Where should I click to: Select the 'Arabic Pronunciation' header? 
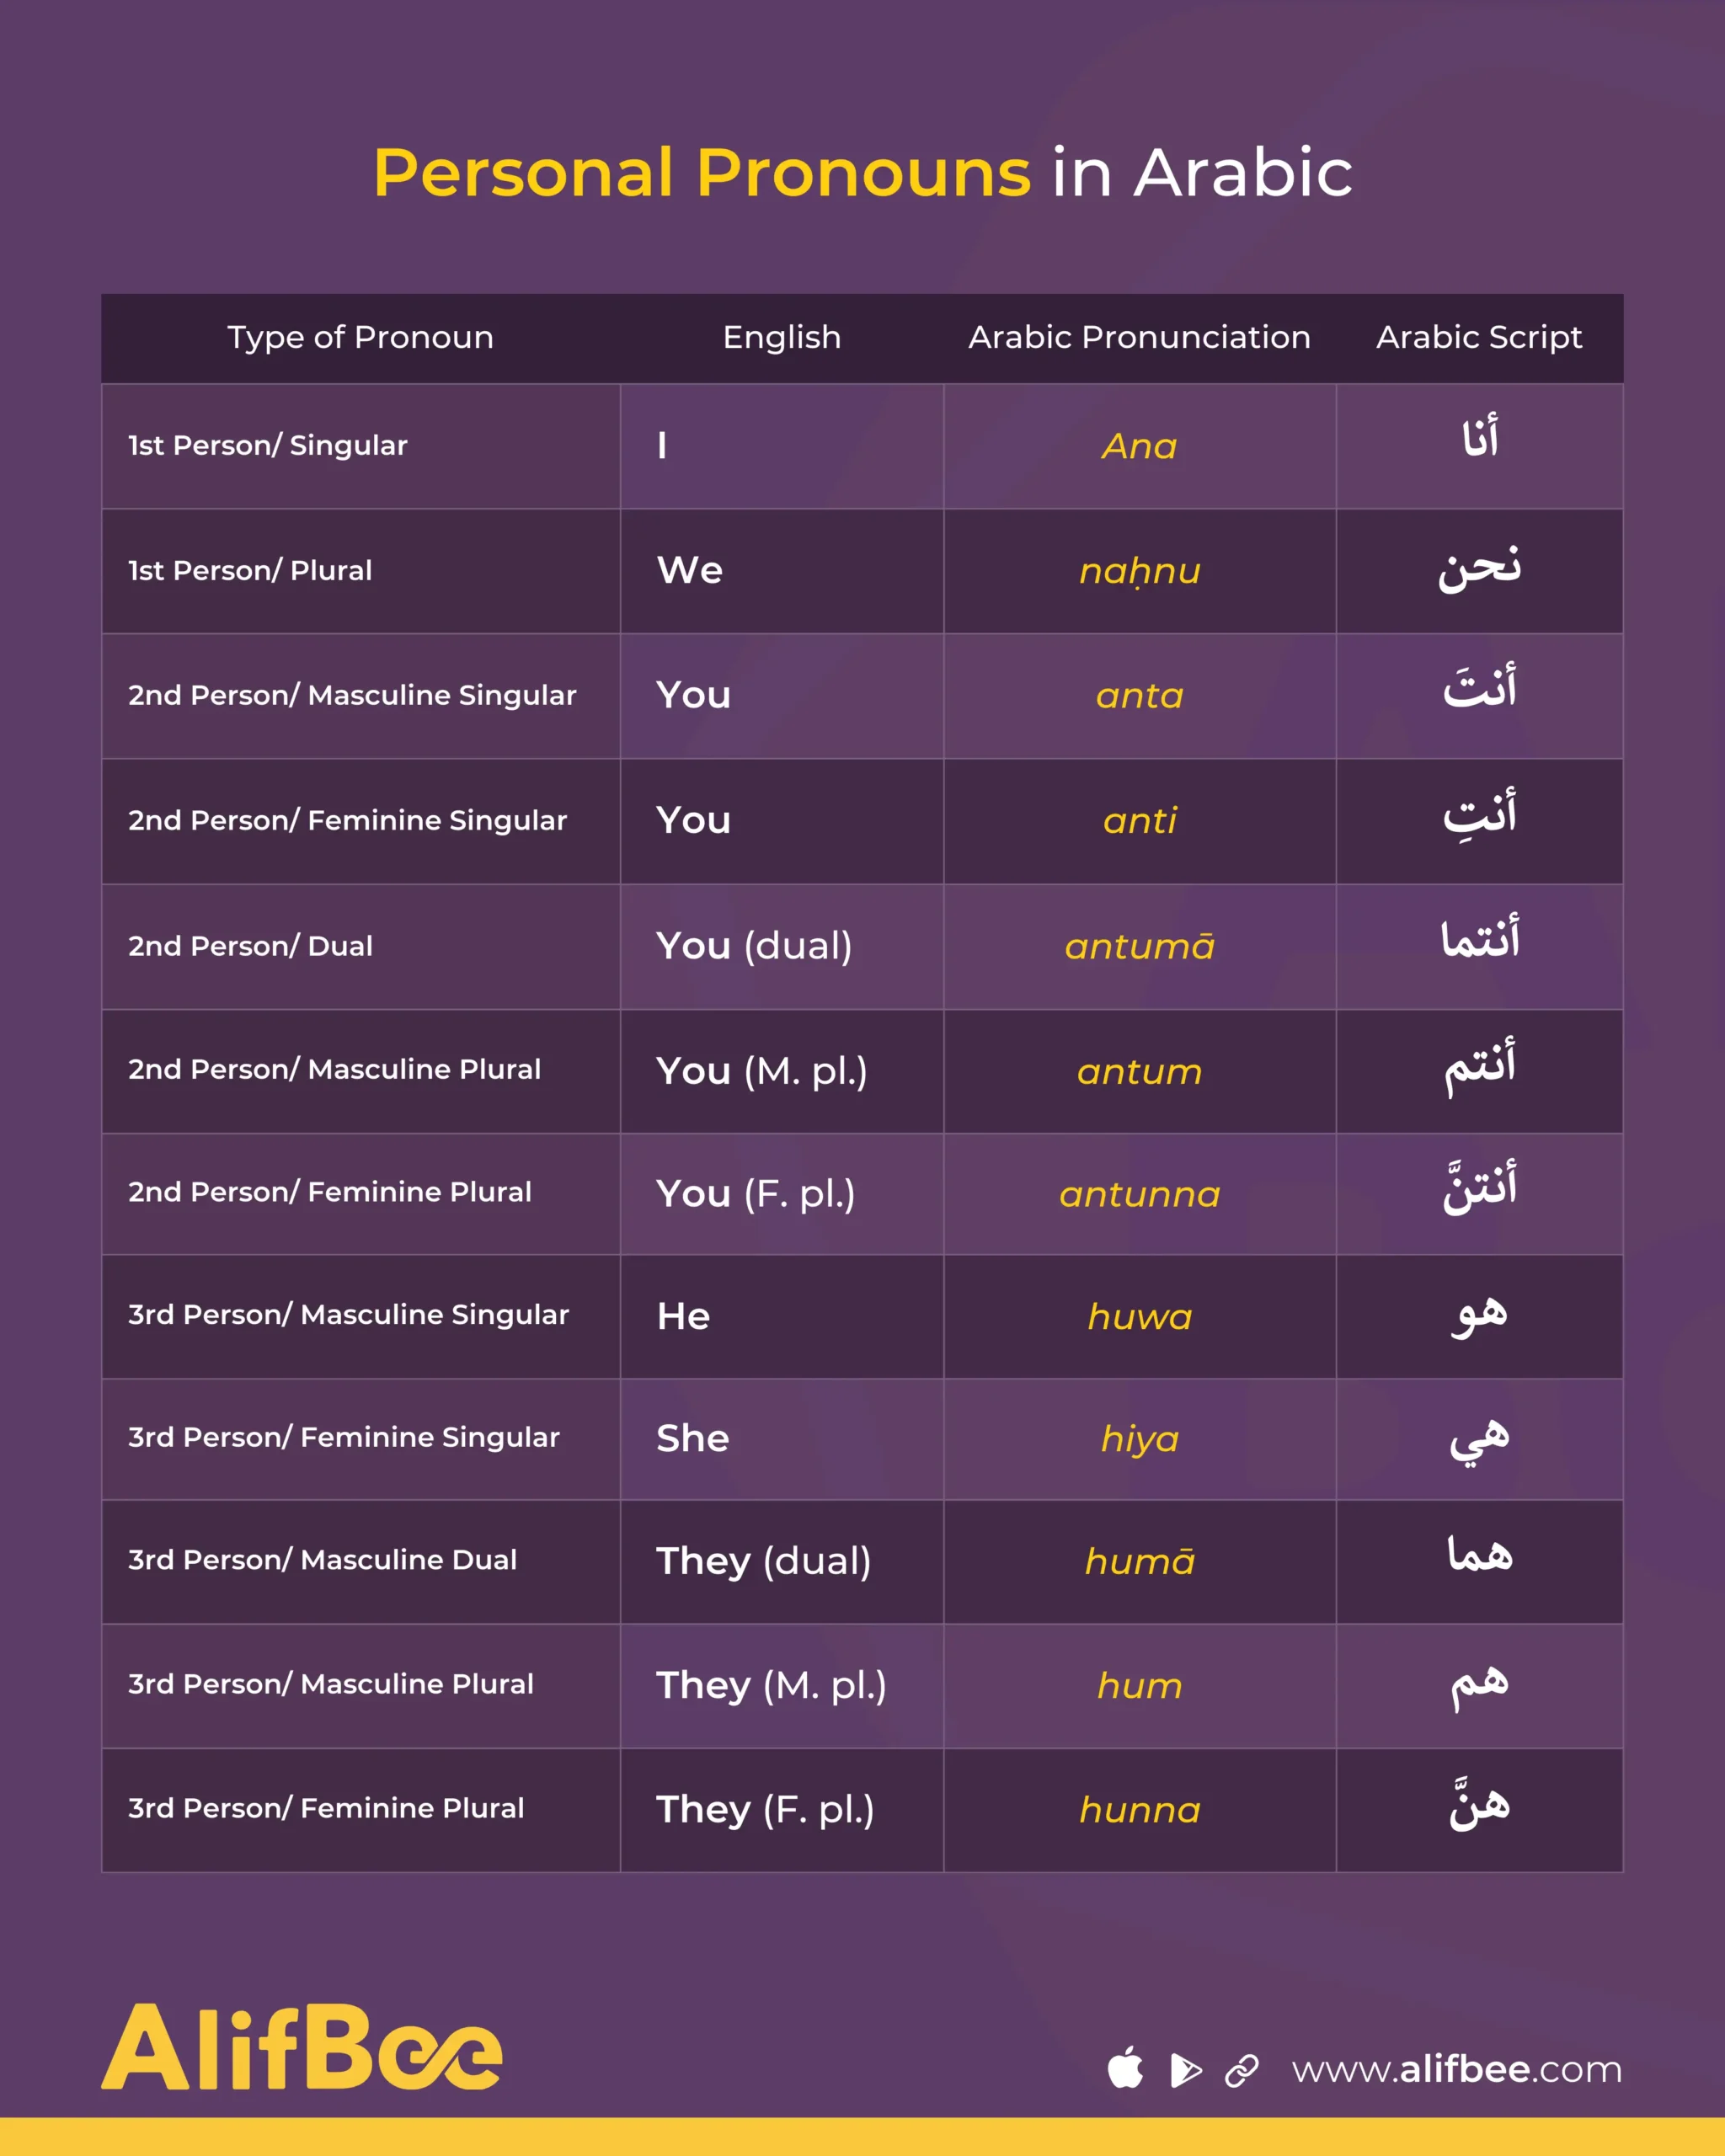coord(1139,337)
